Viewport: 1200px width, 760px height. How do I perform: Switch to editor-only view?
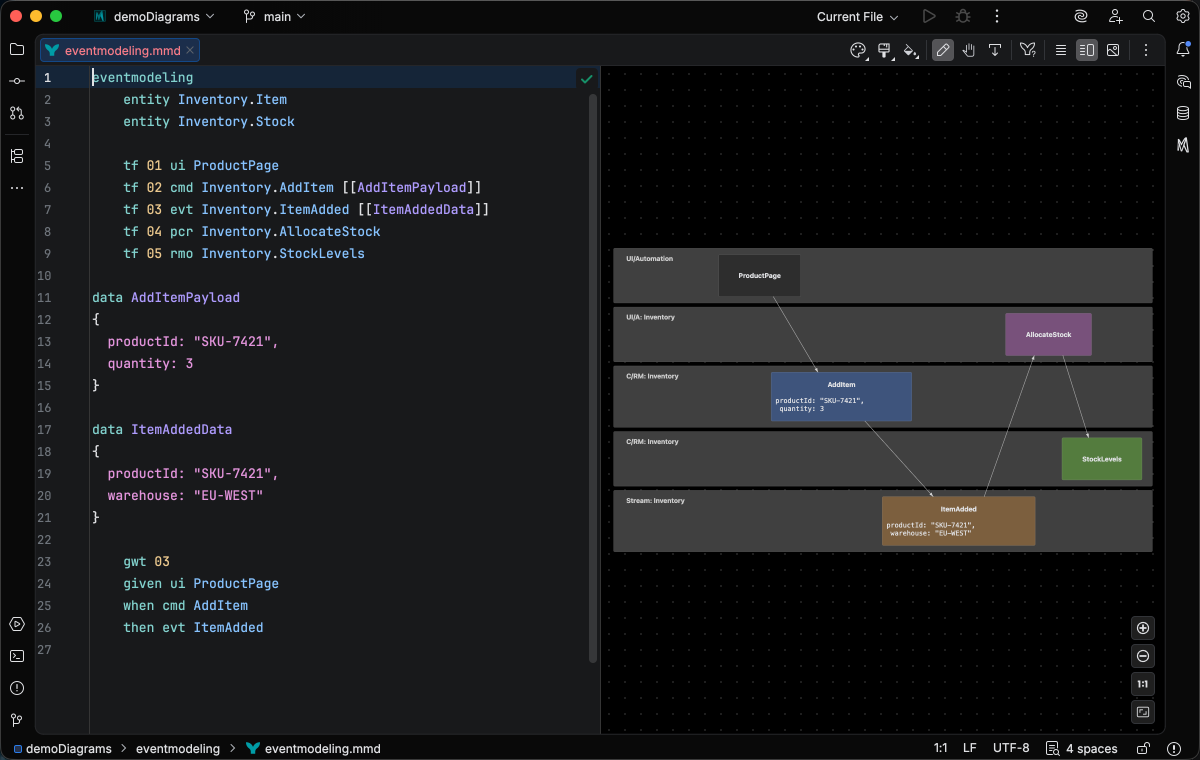pos(1061,50)
